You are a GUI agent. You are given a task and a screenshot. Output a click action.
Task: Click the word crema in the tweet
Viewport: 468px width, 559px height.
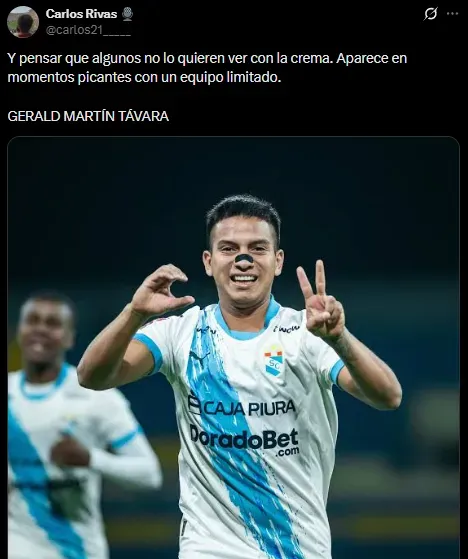point(312,58)
